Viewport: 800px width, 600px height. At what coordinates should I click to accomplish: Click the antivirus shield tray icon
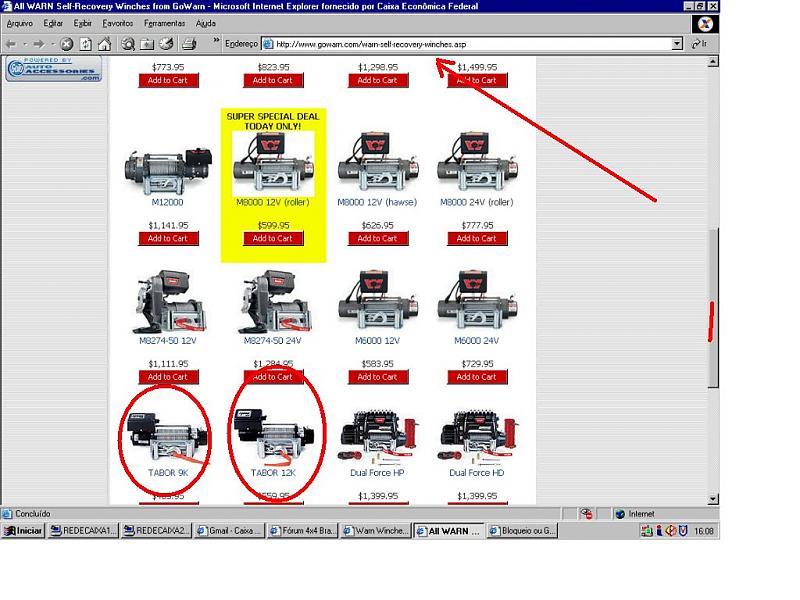pyautogui.click(x=683, y=531)
